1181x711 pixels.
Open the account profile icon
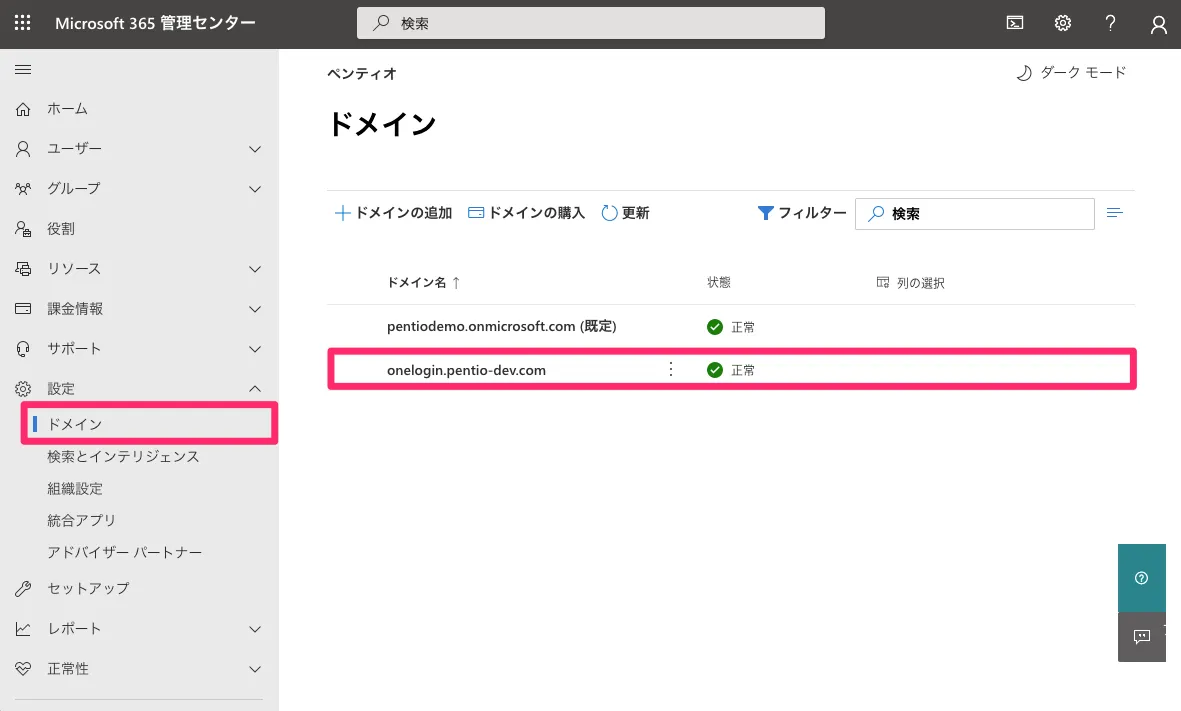(1158, 24)
